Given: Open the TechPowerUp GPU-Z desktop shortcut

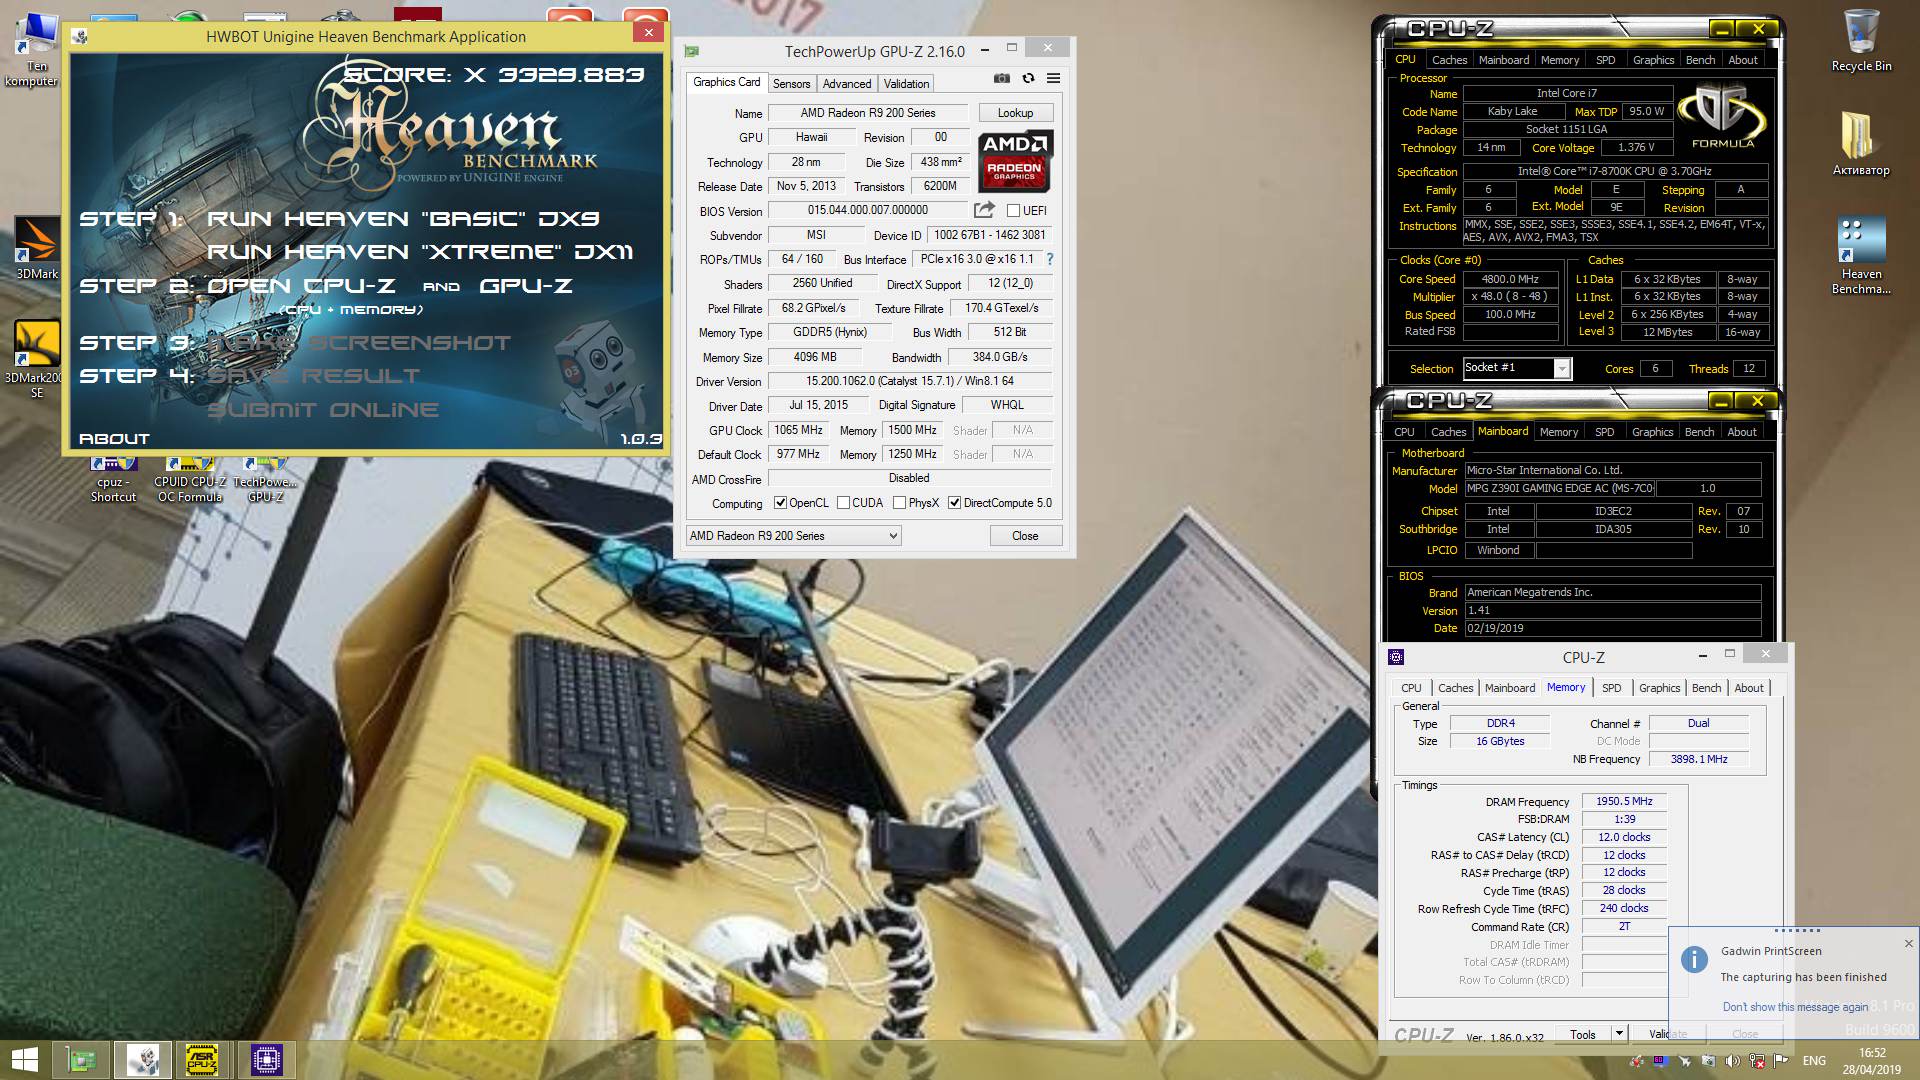Looking at the screenshot, I should [265, 482].
